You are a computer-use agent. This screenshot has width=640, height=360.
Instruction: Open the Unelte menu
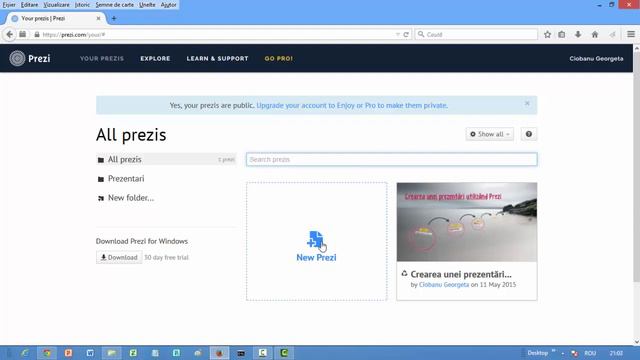[147, 5]
